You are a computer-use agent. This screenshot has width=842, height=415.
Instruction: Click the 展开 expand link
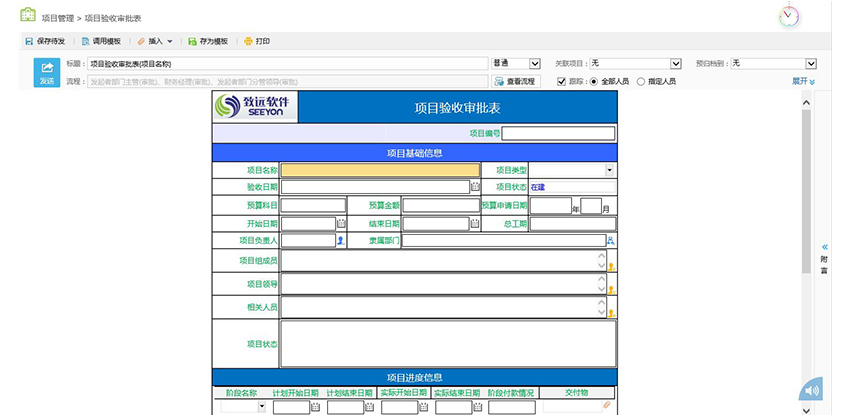coord(803,81)
